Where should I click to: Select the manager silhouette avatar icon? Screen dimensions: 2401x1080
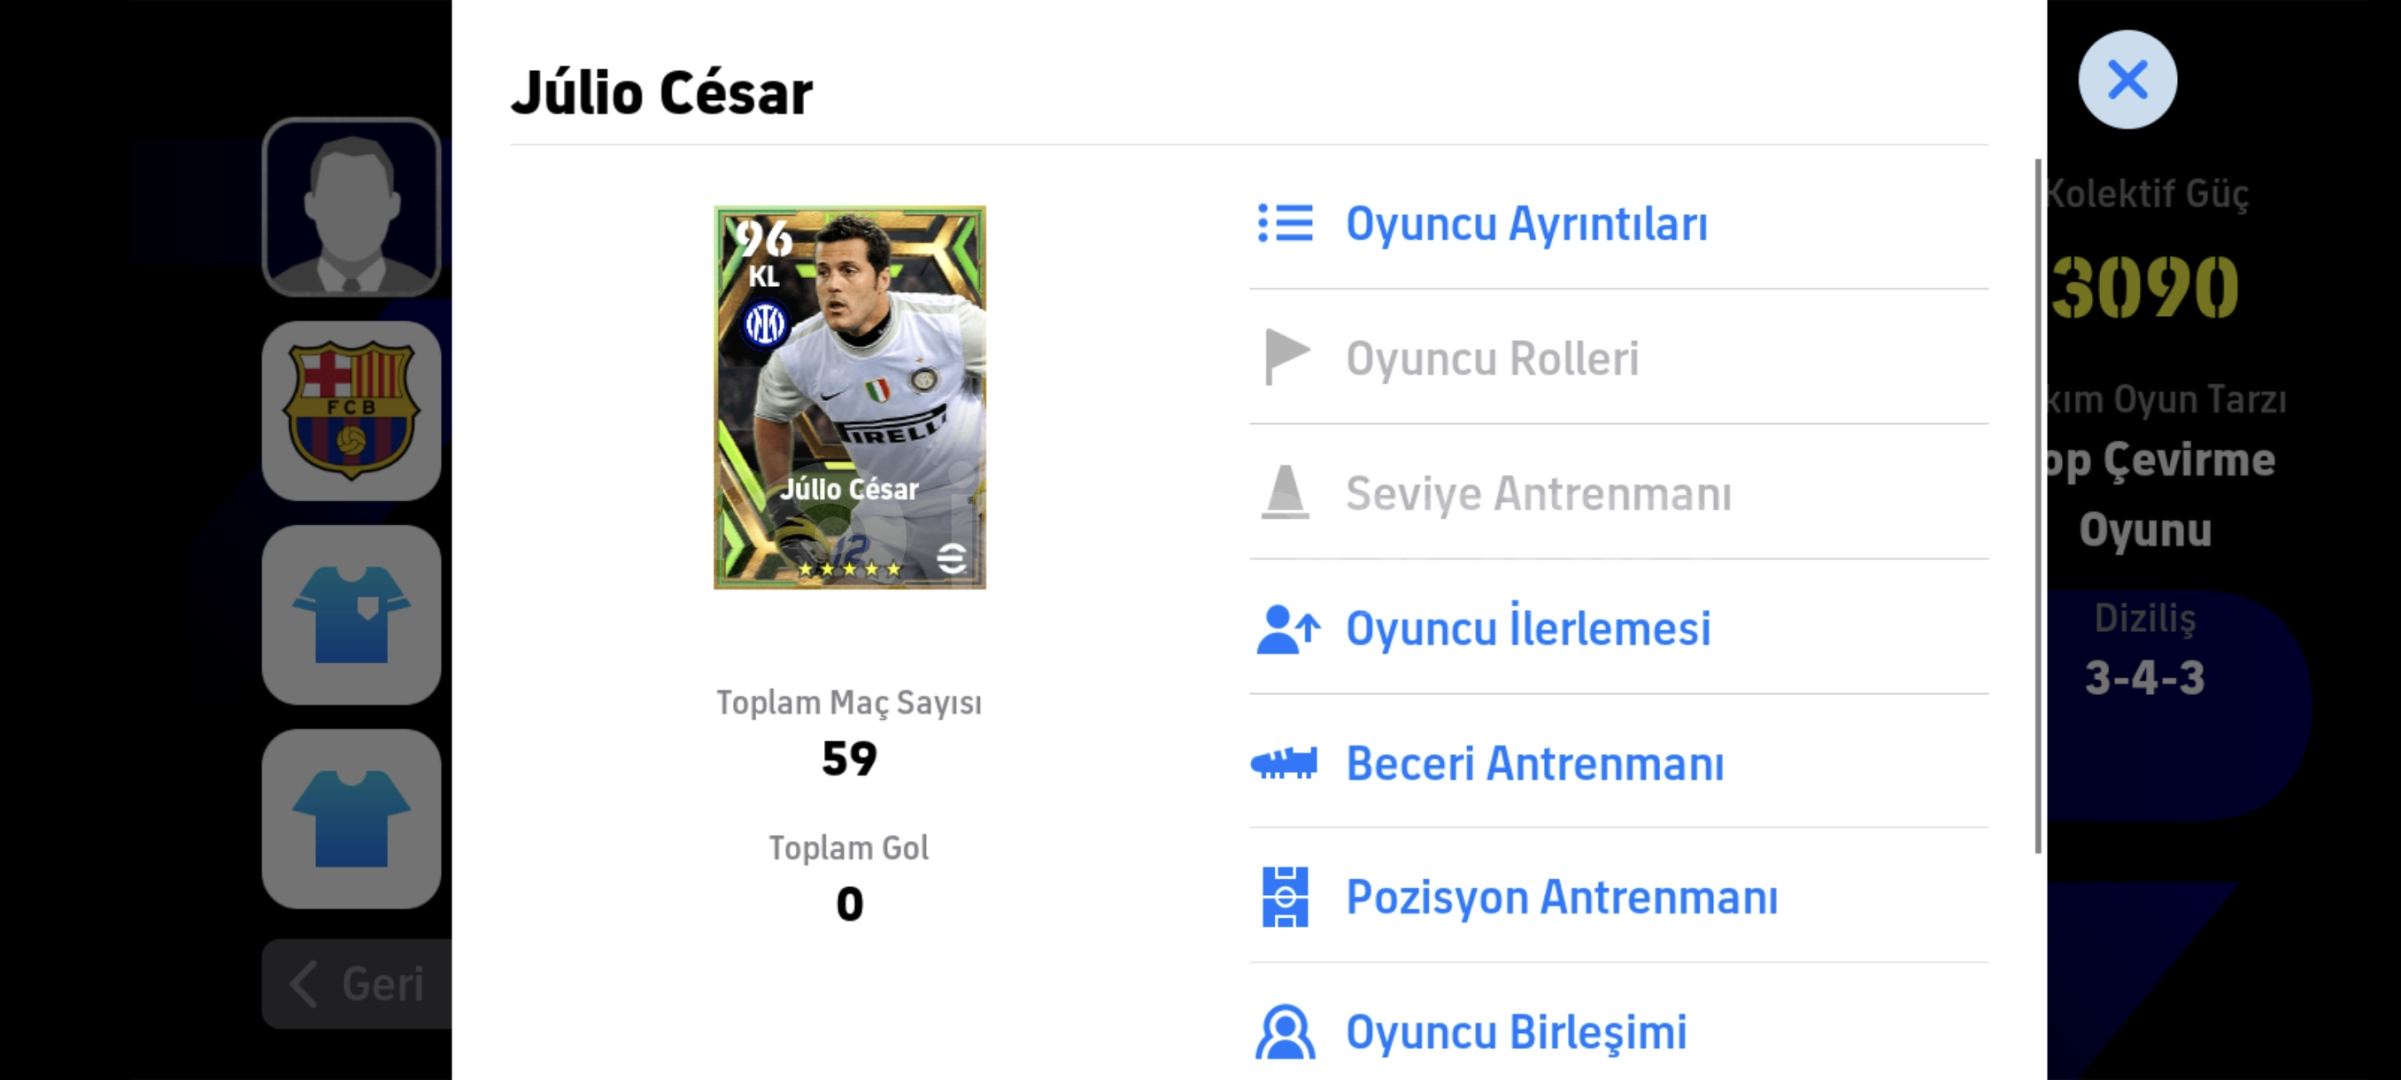coord(351,207)
